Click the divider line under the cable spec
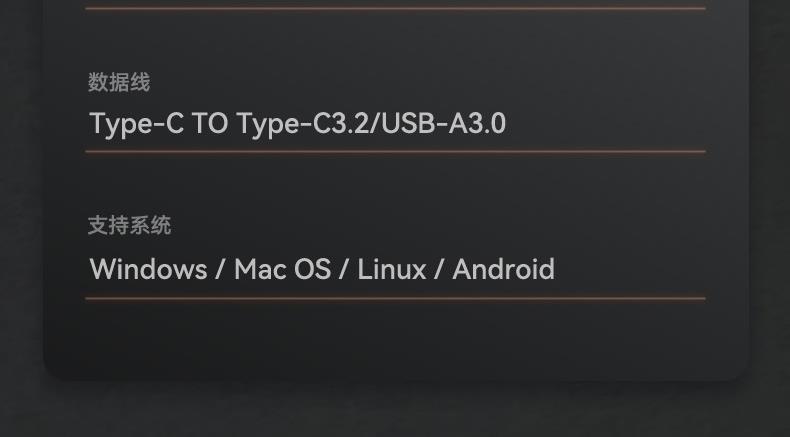Screen dimensions: 790x437 [395, 152]
